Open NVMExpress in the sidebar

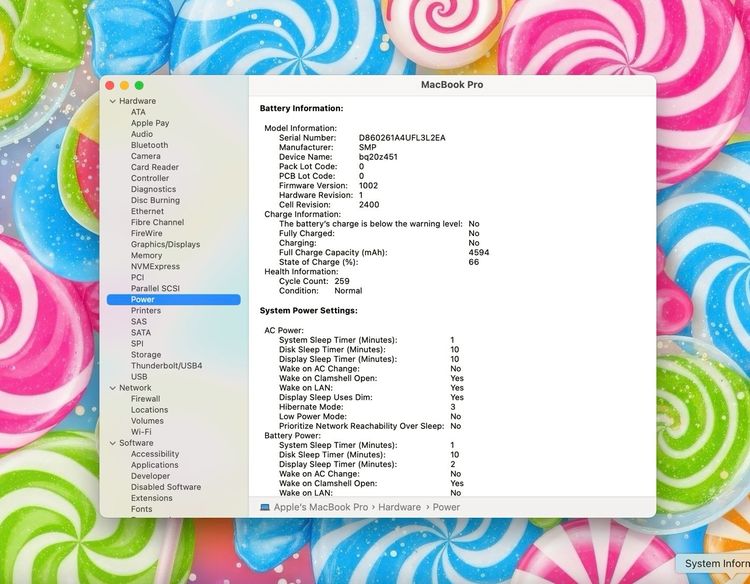click(155, 266)
